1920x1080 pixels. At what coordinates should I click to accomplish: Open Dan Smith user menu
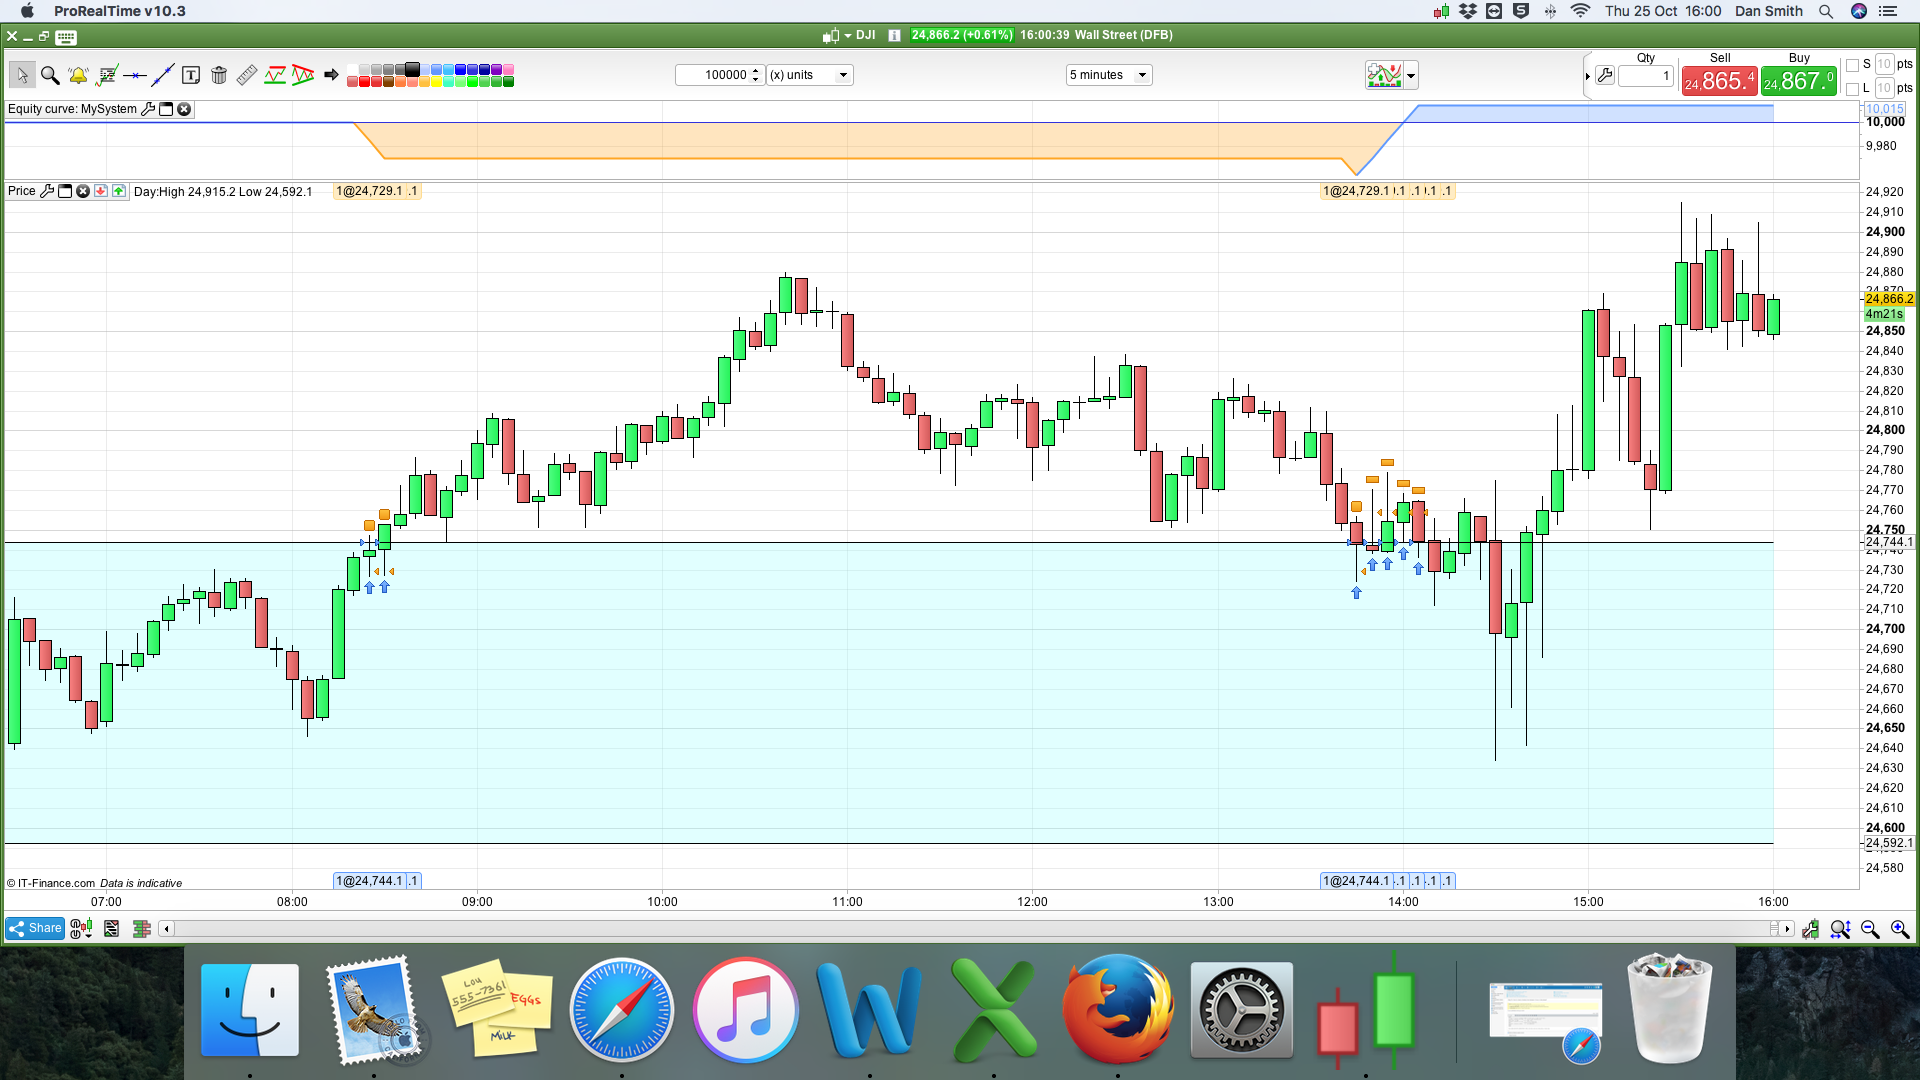click(x=1768, y=11)
